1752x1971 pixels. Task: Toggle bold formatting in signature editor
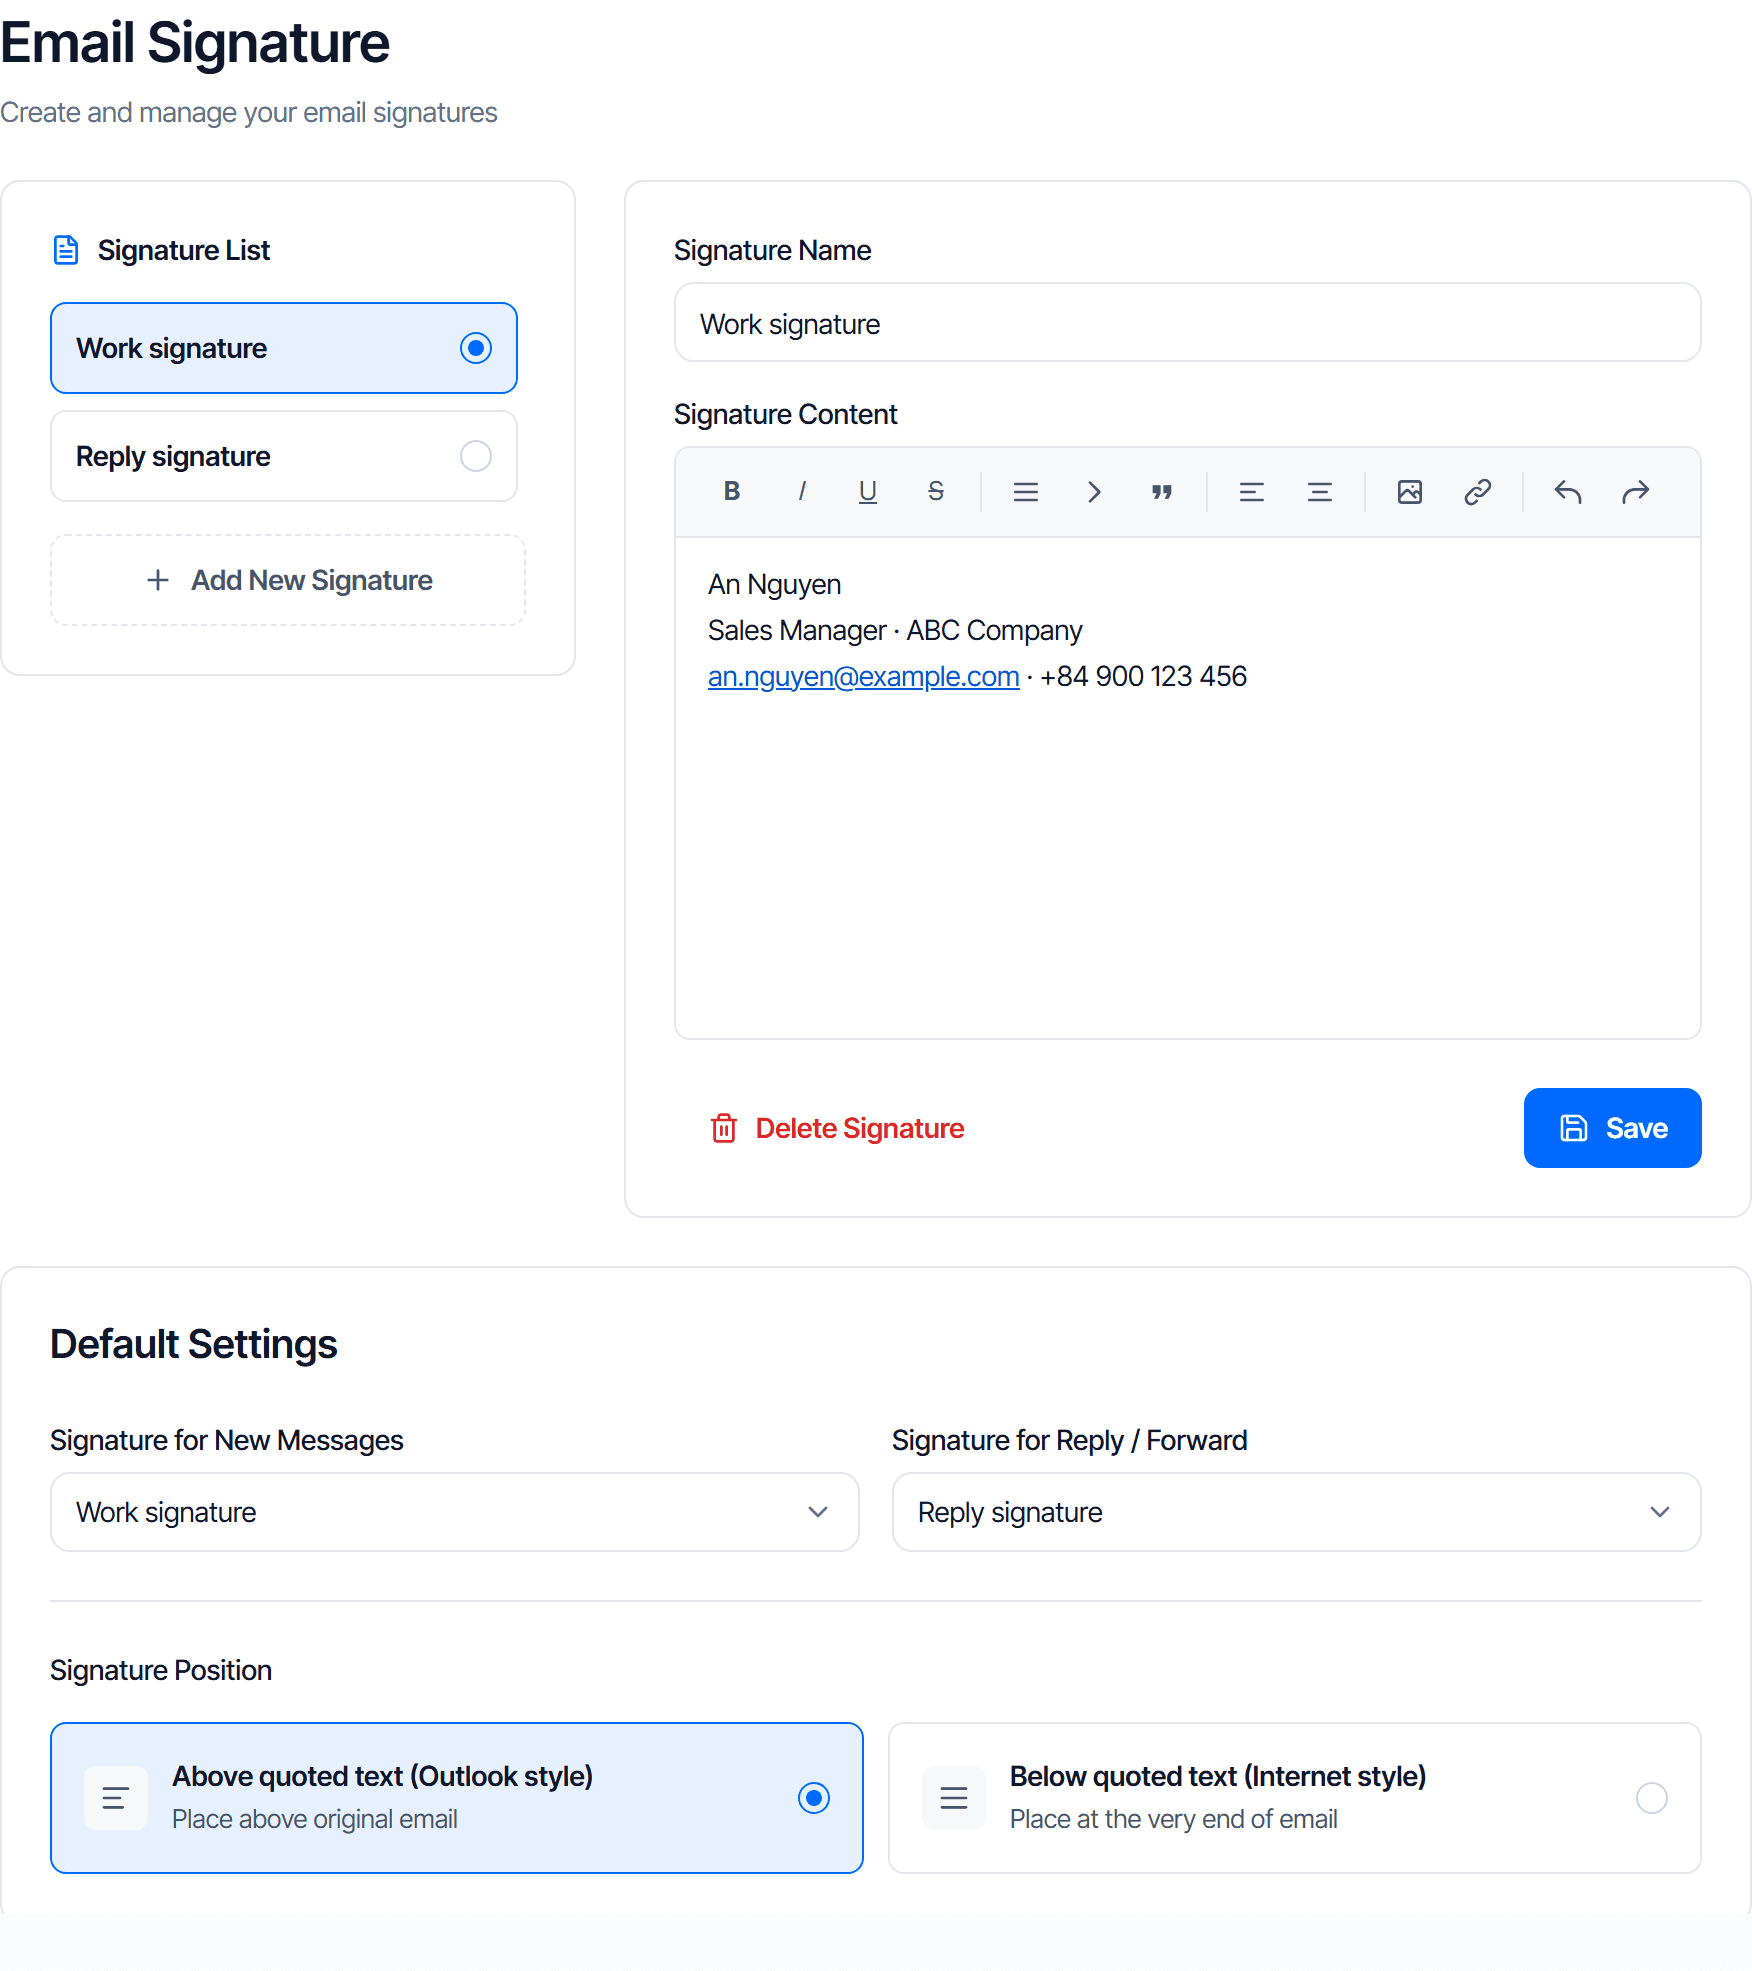pyautogui.click(x=732, y=491)
